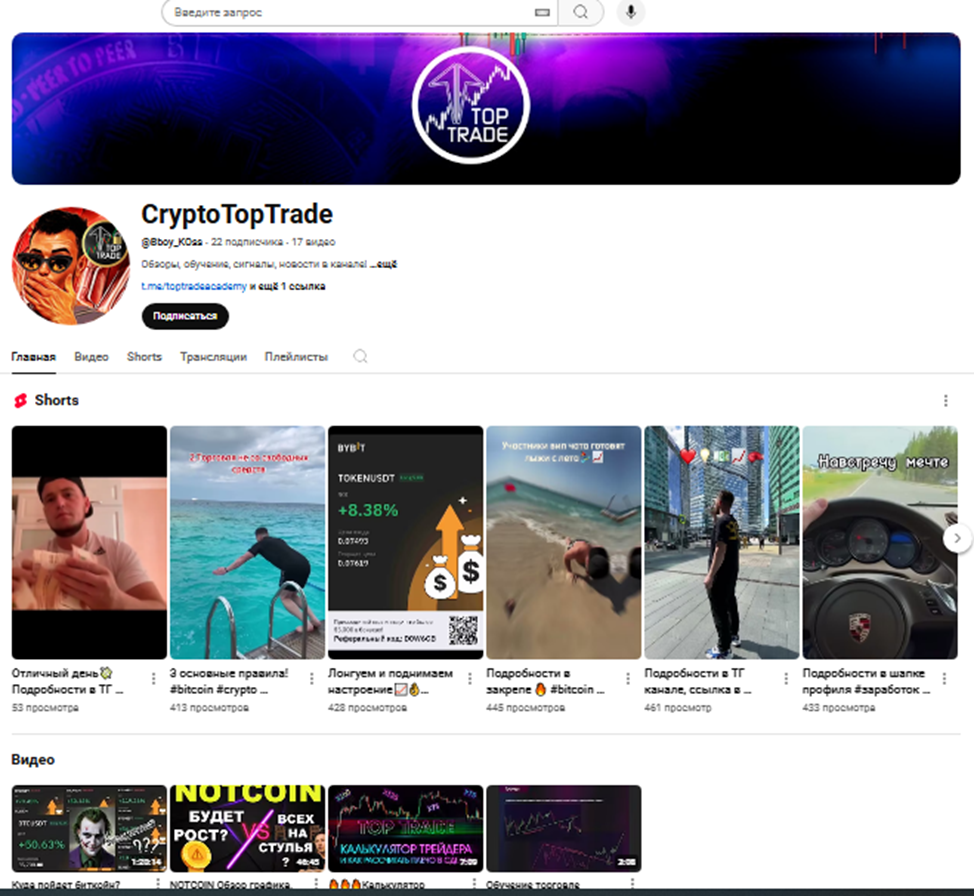Open 'Калькулятор трейдера' video thumbnail
This screenshot has width=974, height=896.
point(406,828)
